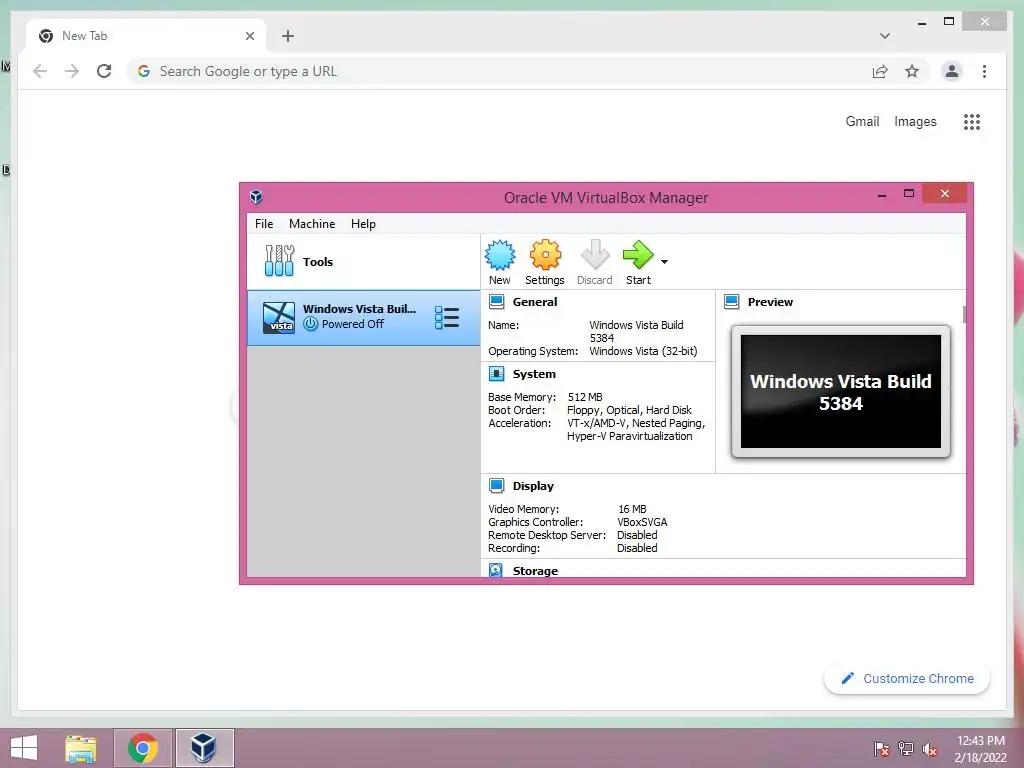1024x768 pixels.
Task: Click the Boot Order value text
Action: click(x=630, y=410)
